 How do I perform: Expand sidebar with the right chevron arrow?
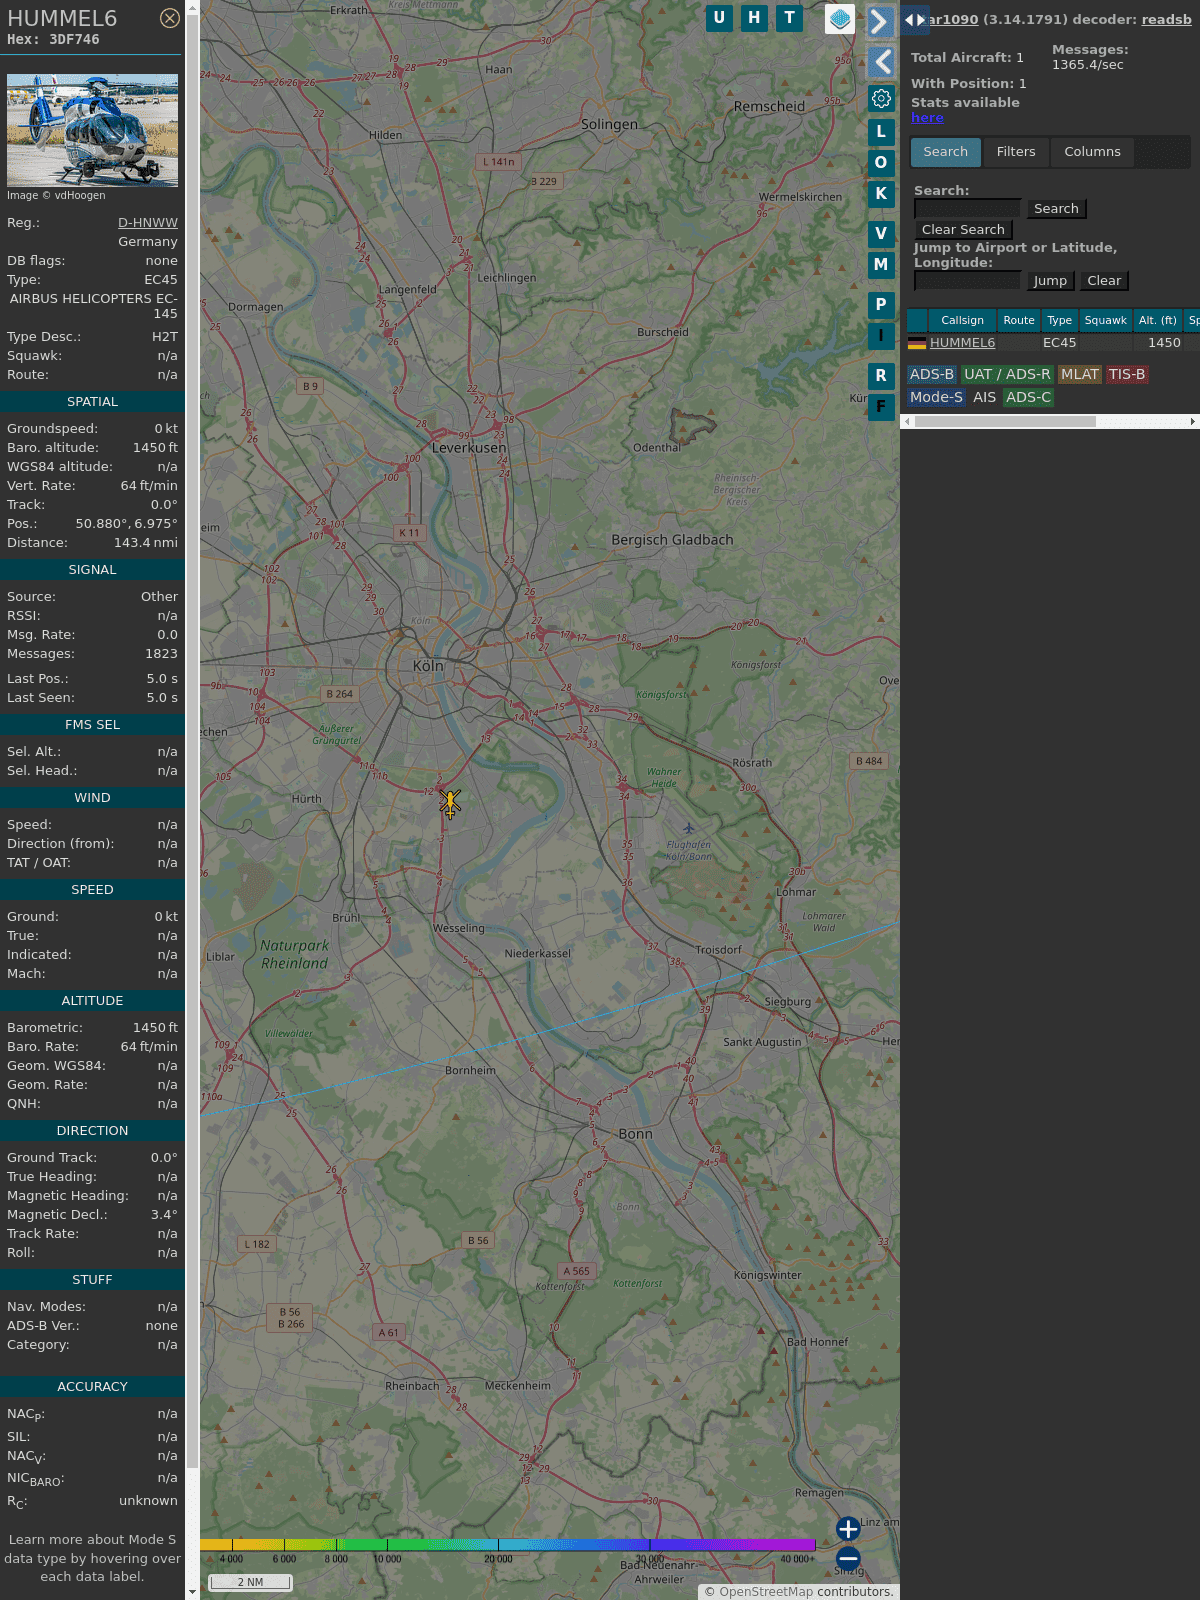tap(880, 22)
